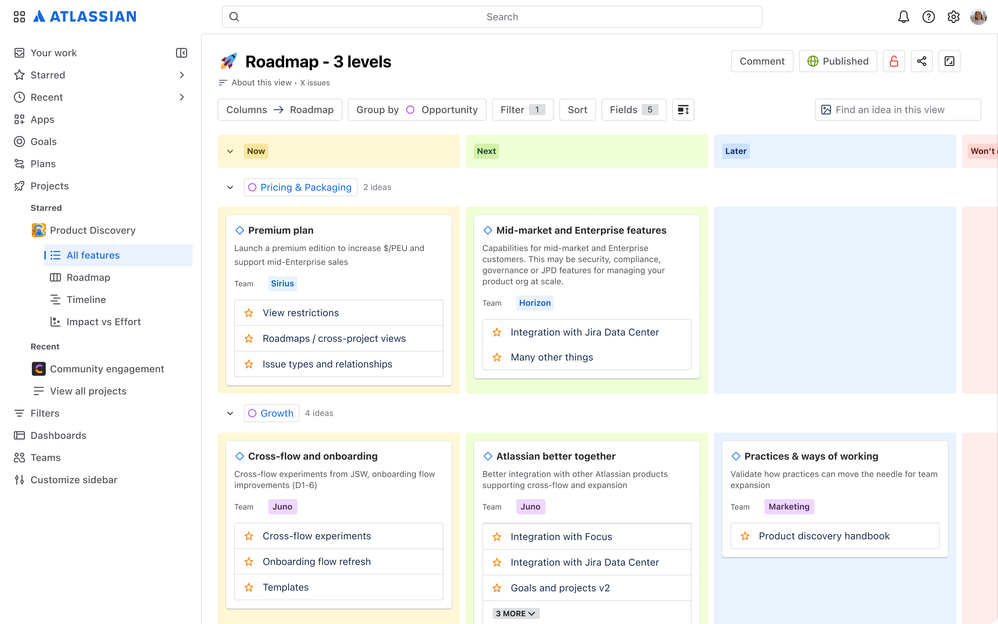
Task: Click the star on Issue types and relationships
Action: (249, 364)
